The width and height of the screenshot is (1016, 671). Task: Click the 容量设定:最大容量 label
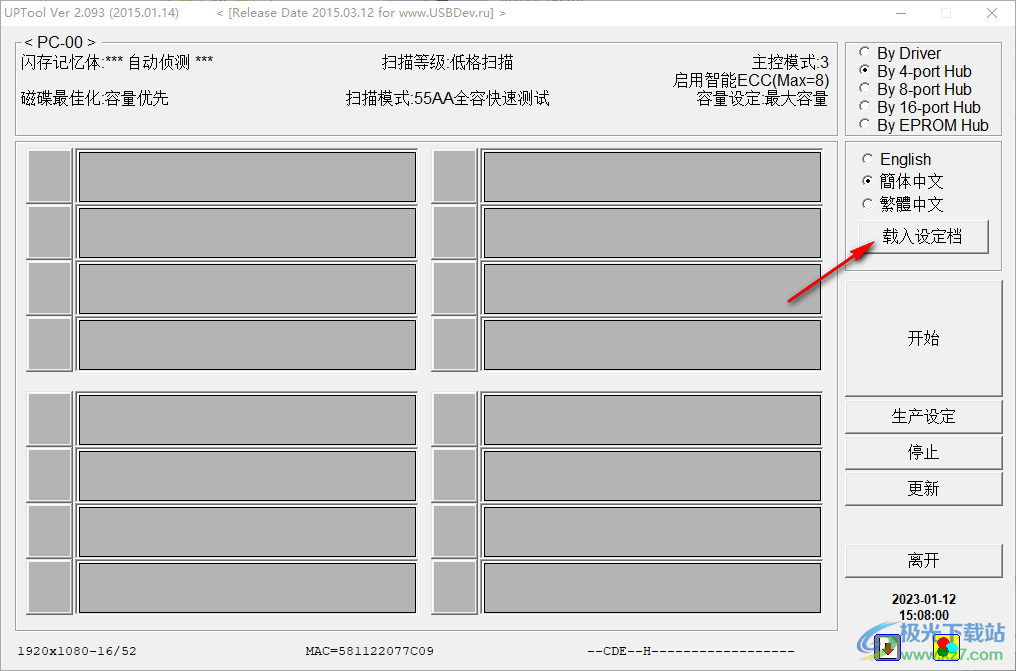763,98
